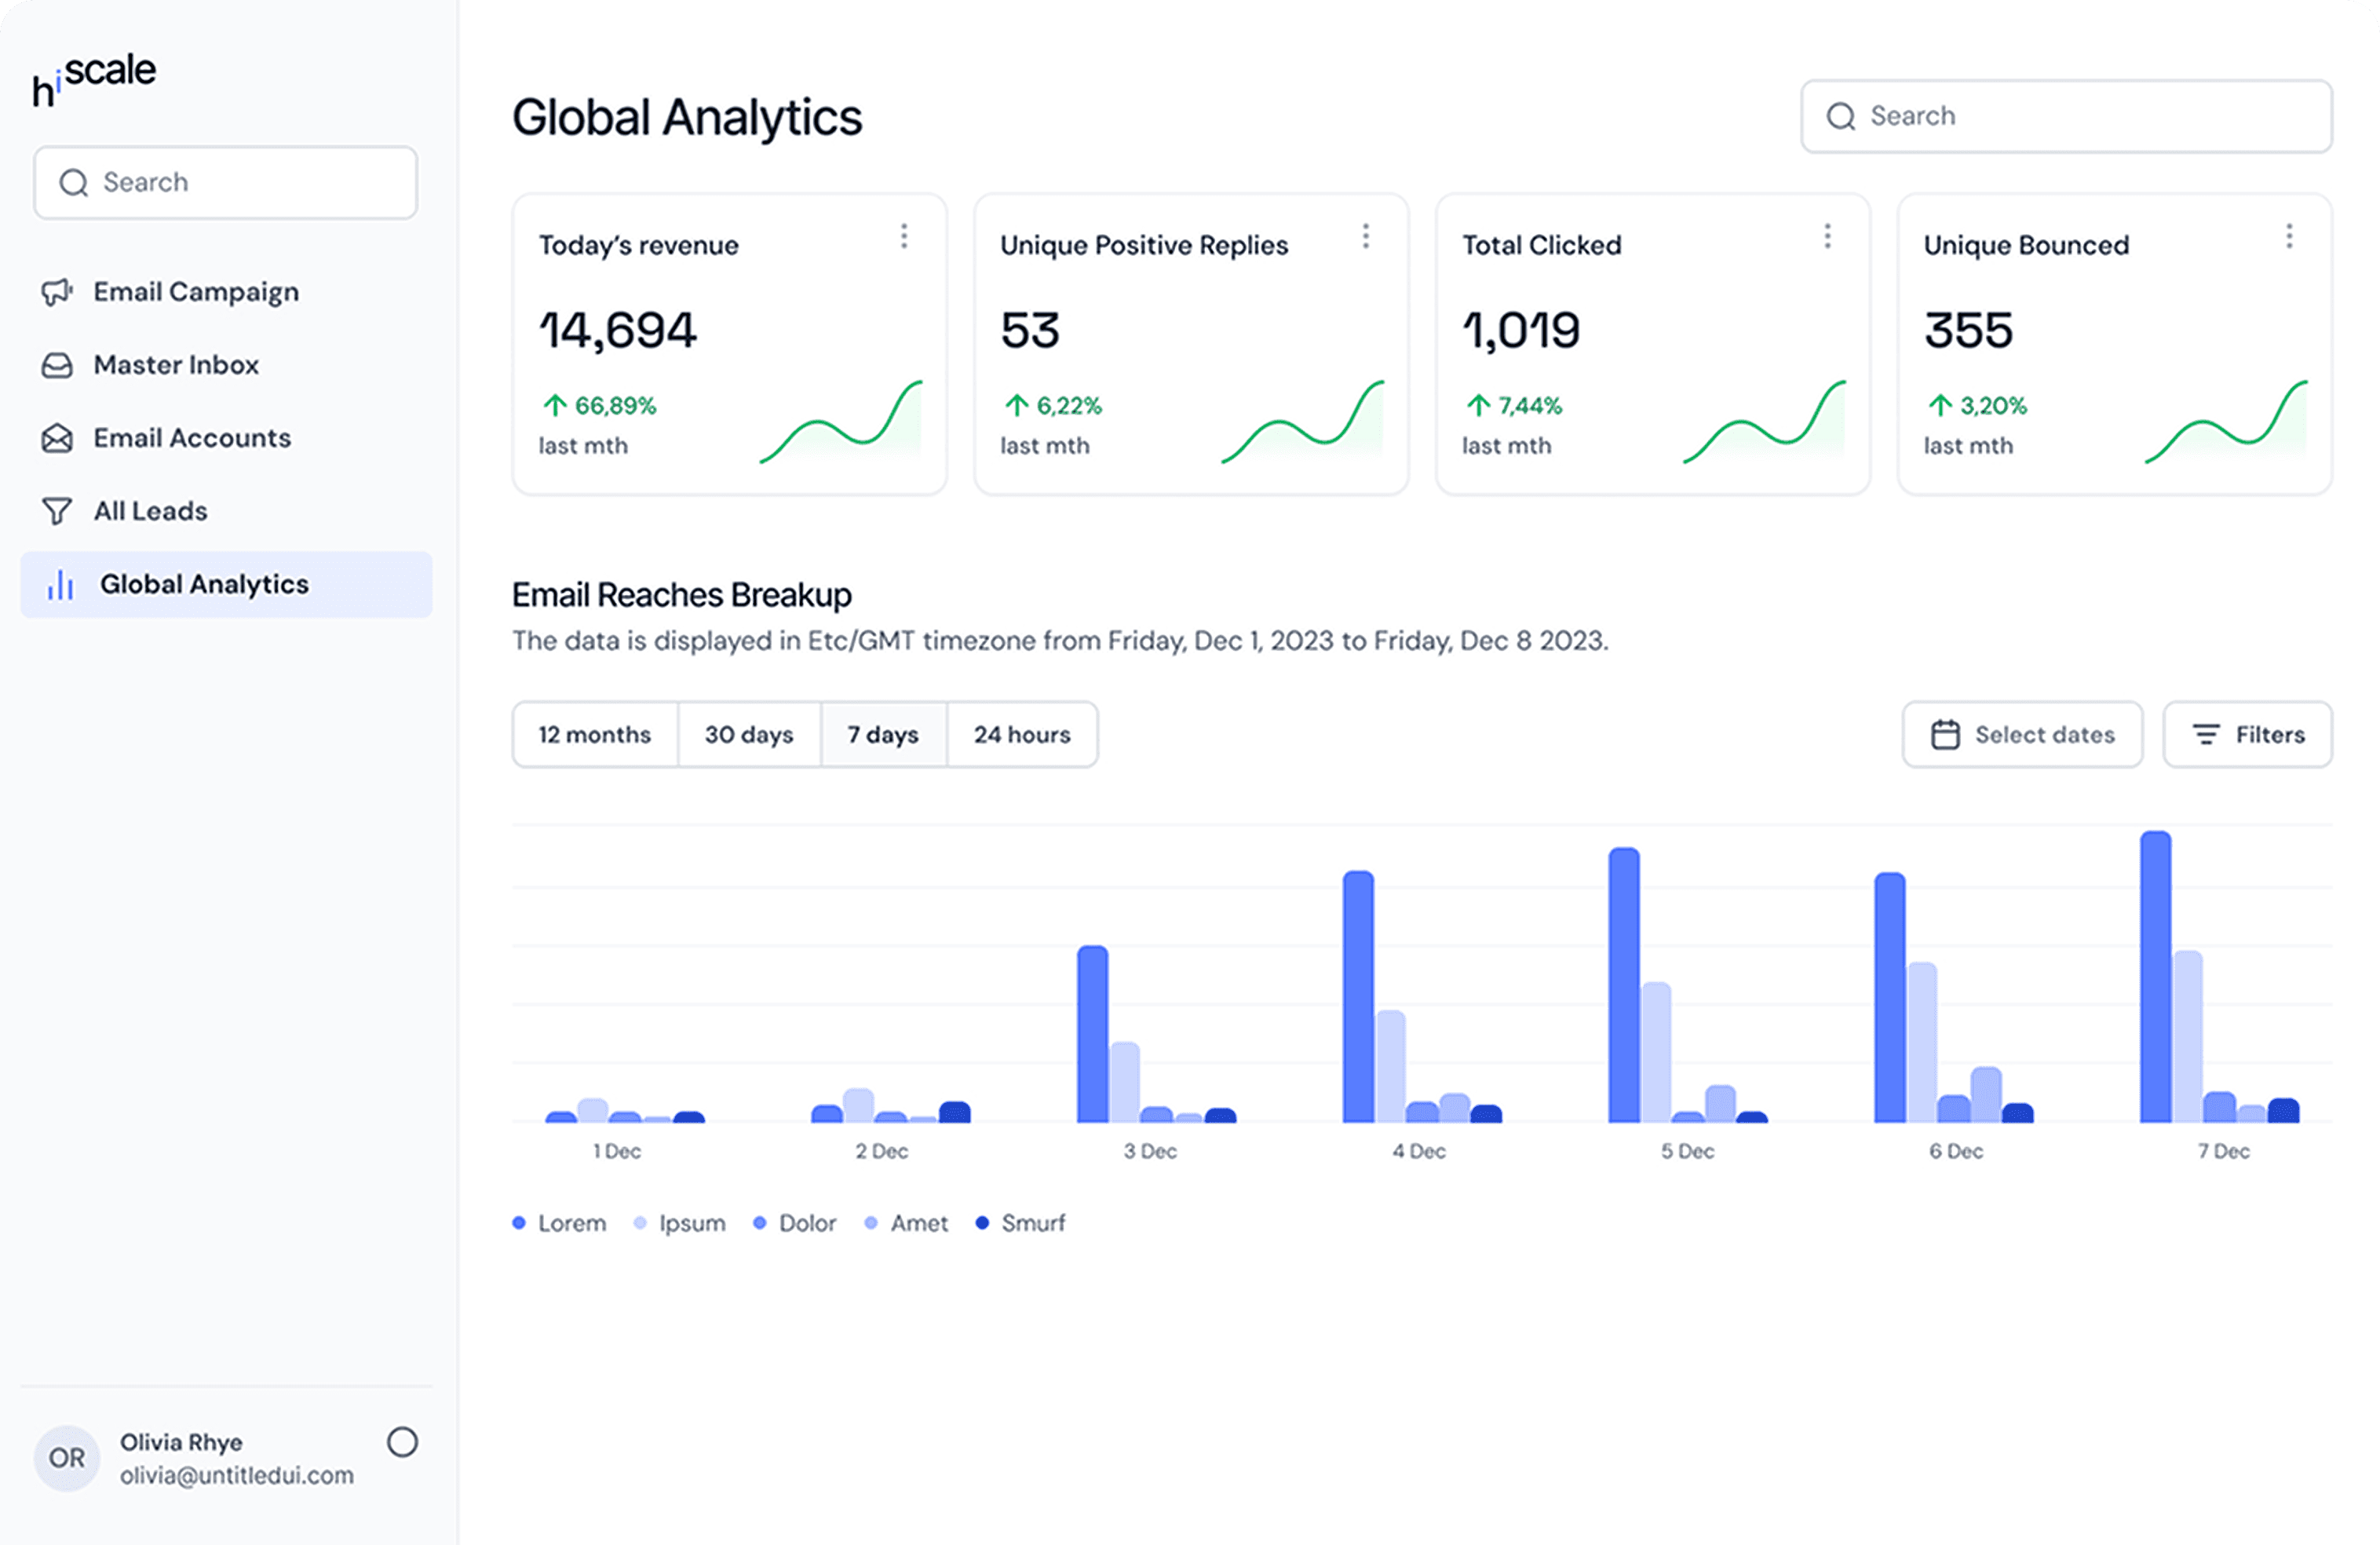Viewport: 2380px width, 1545px height.
Task: Click the 1 Dec axis label
Action: coord(617,1152)
